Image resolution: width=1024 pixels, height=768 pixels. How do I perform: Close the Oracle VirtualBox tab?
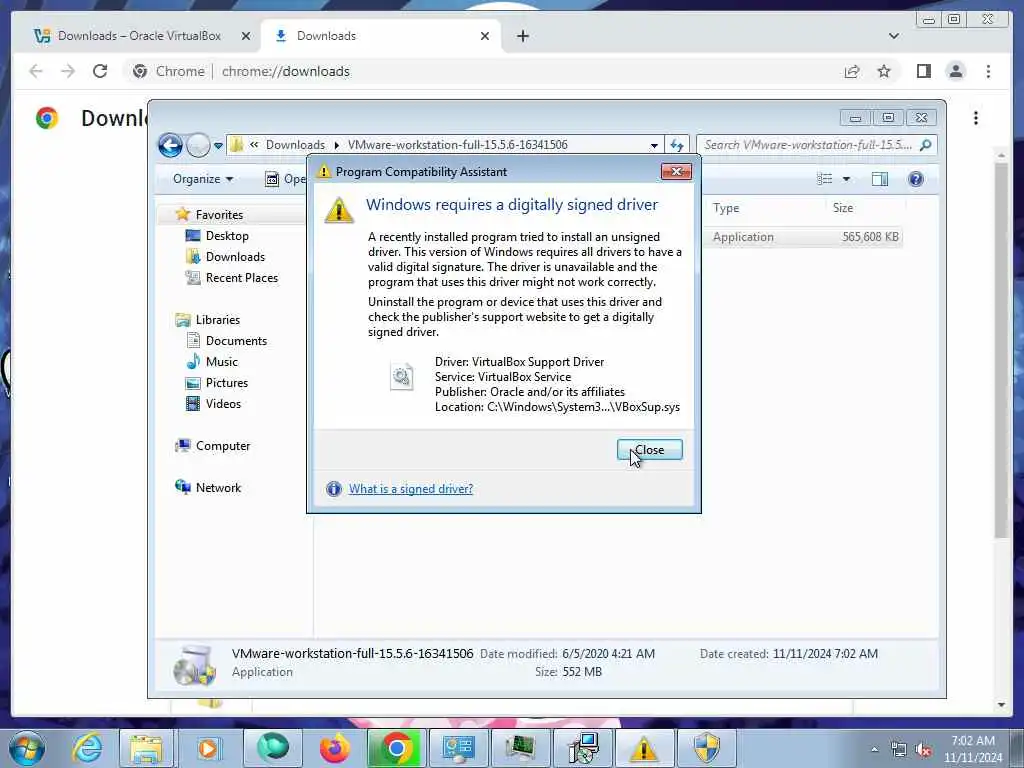(246, 37)
